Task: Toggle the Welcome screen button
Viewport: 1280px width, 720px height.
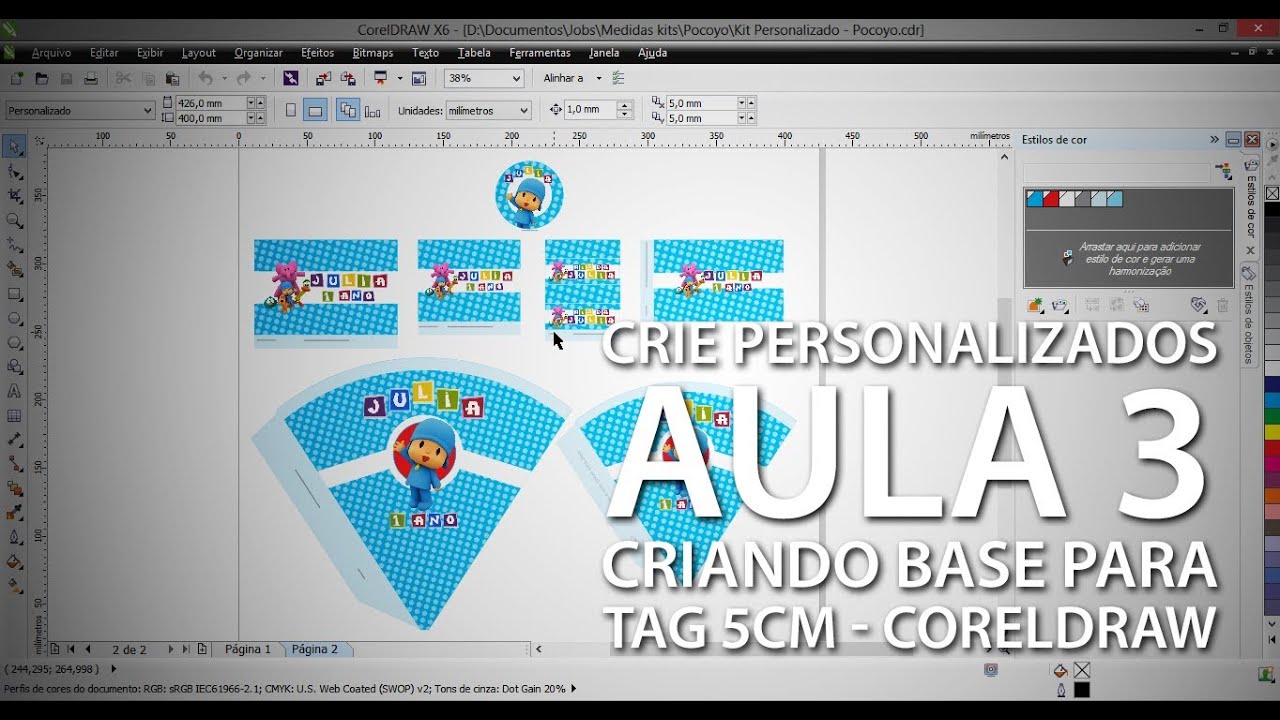Action: pos(419,78)
